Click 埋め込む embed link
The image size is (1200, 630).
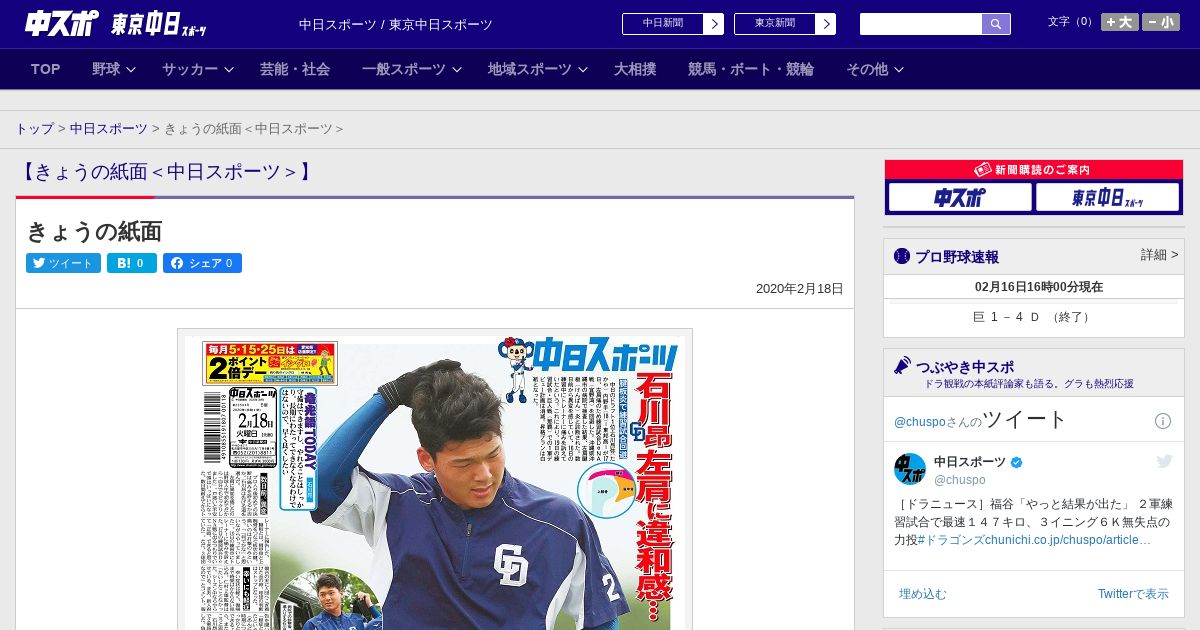(x=922, y=594)
